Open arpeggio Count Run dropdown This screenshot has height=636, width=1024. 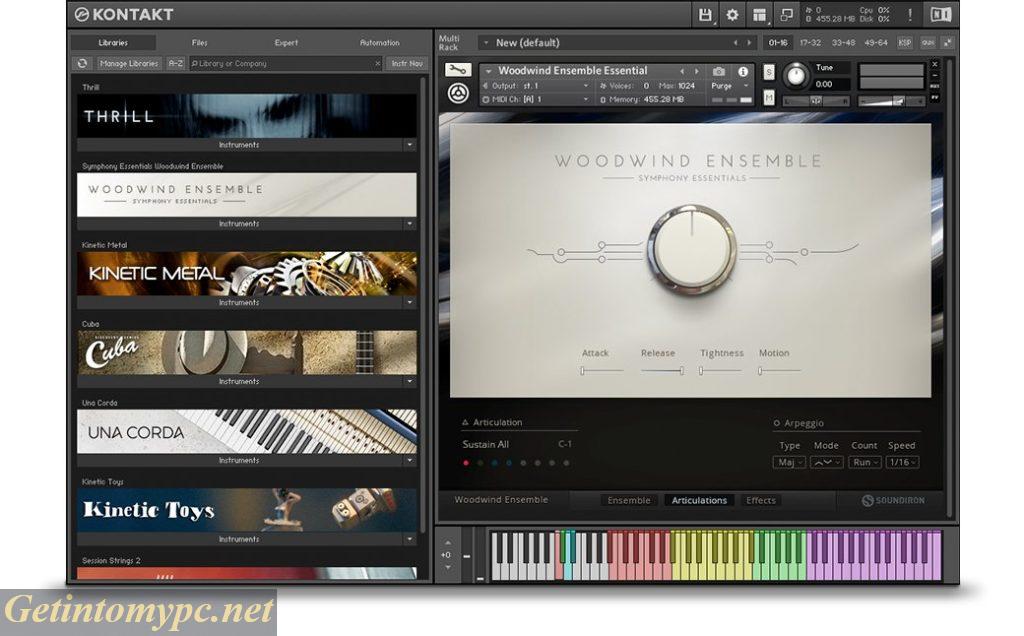point(865,462)
